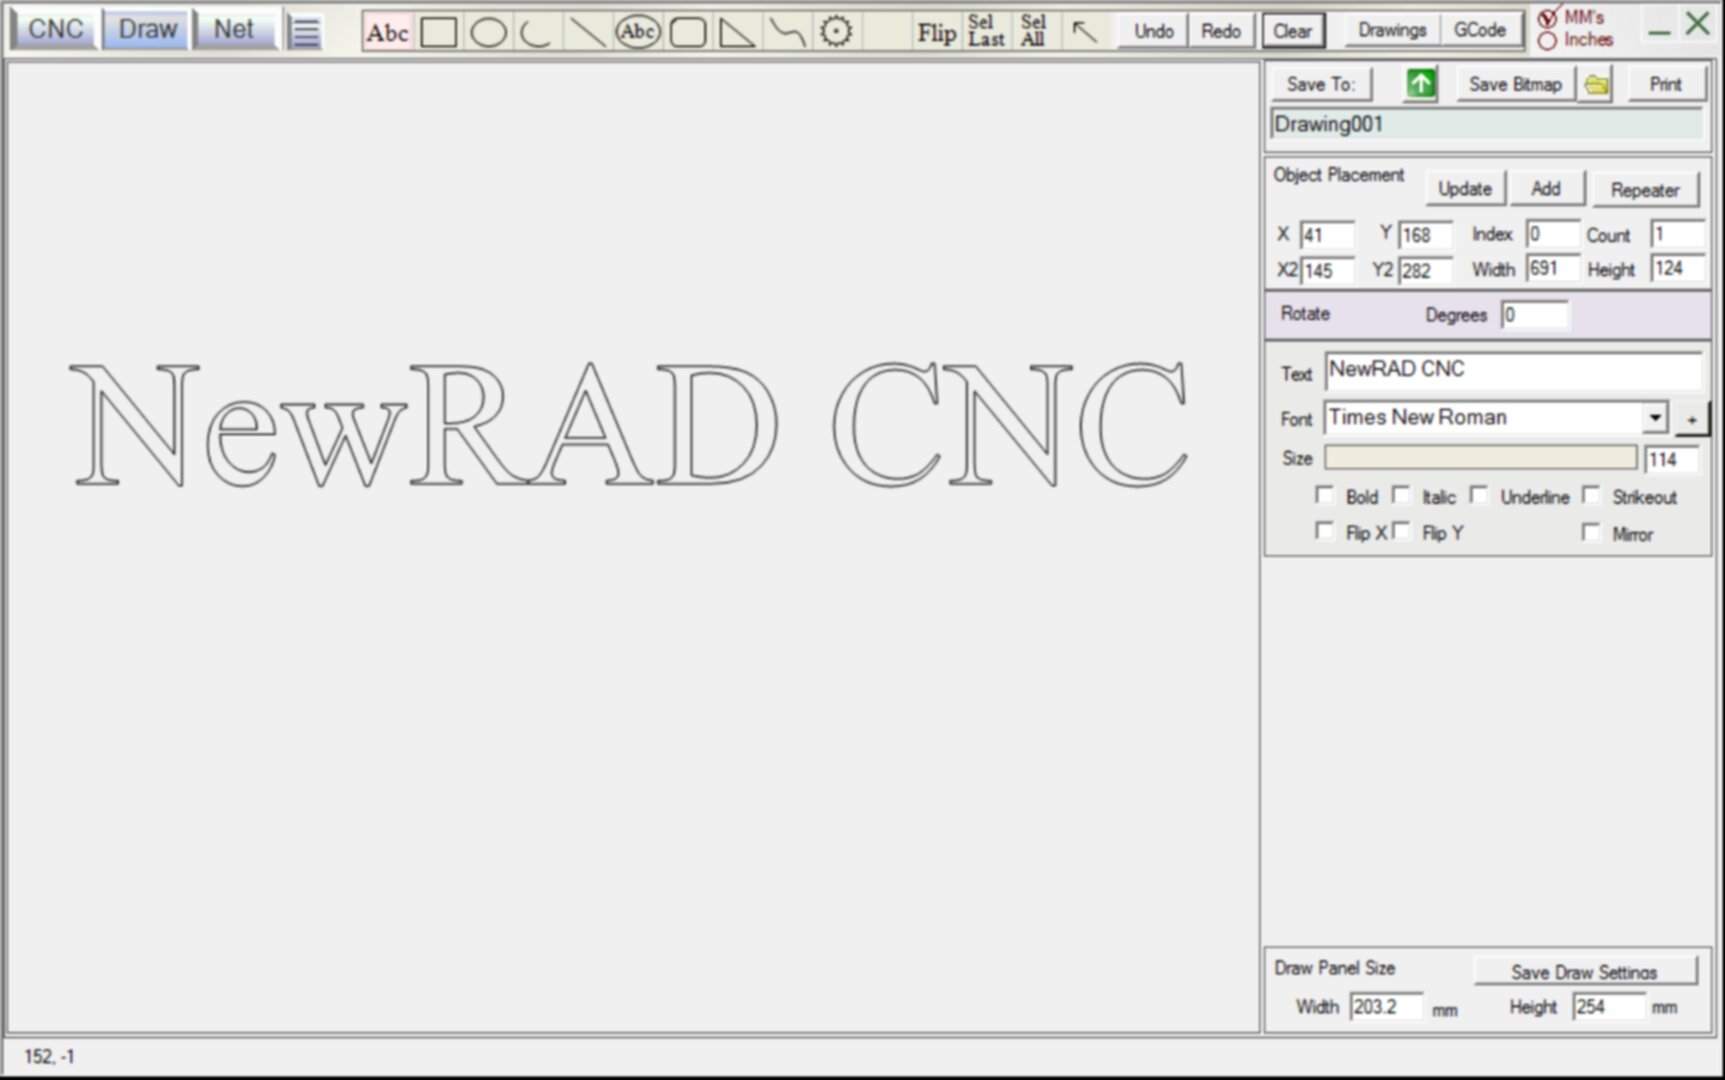This screenshot has height=1080, width=1725.
Task: Activate the arrow pointer tool
Action: [x=1084, y=32]
